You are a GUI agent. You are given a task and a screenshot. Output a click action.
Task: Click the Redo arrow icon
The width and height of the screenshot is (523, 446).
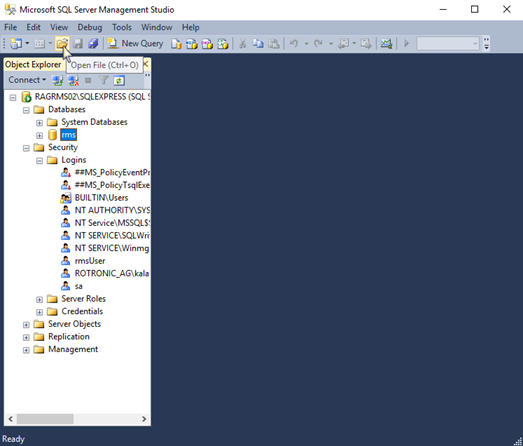click(x=318, y=44)
